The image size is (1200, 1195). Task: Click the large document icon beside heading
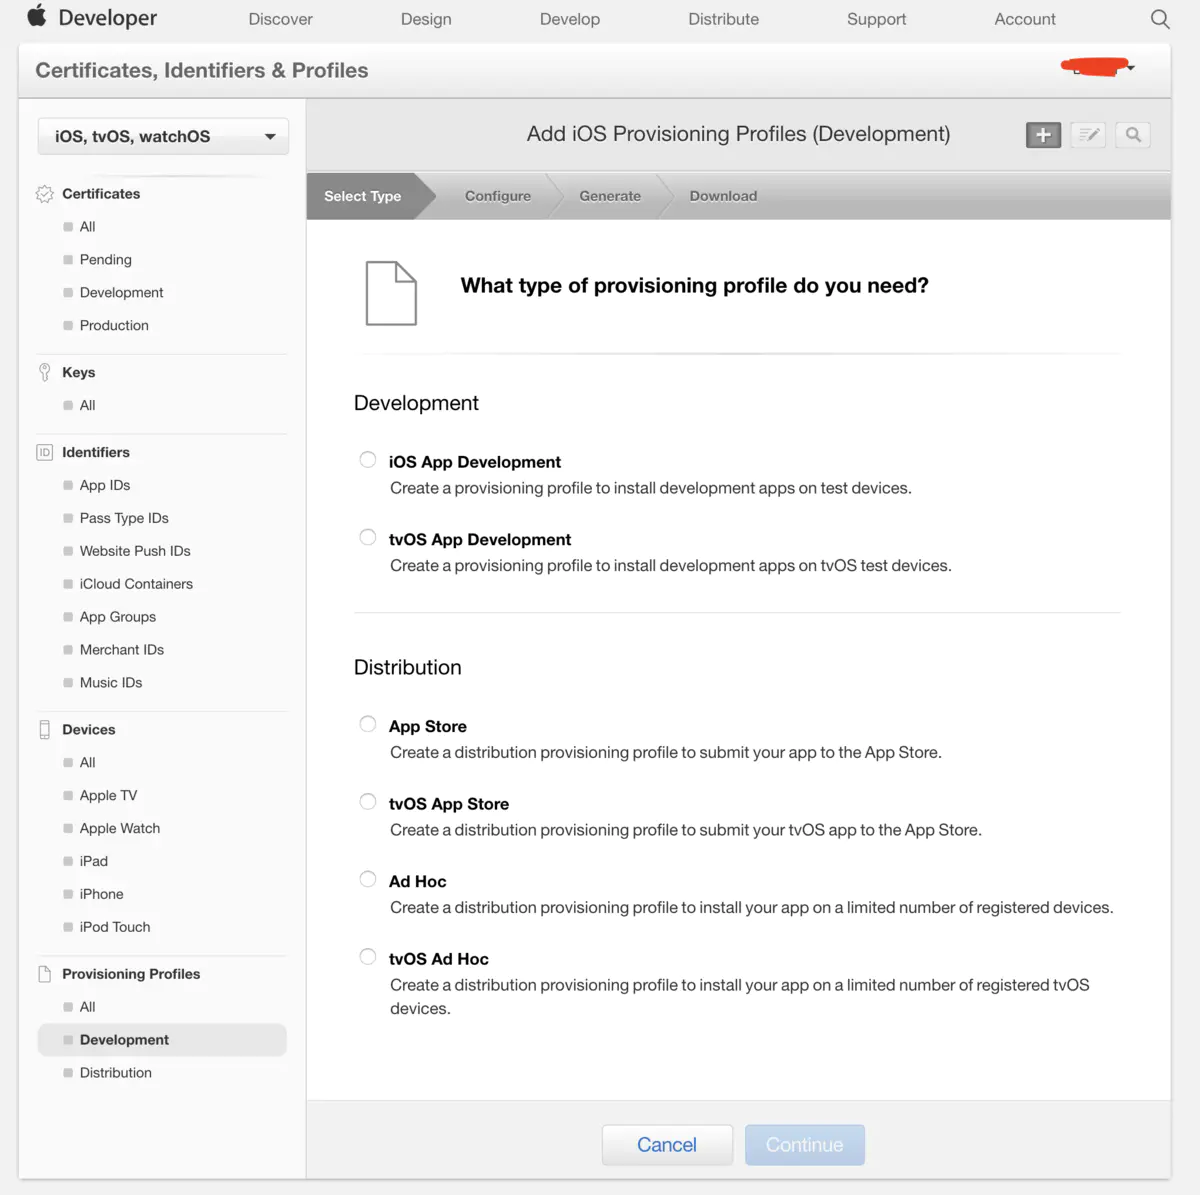coord(391,293)
